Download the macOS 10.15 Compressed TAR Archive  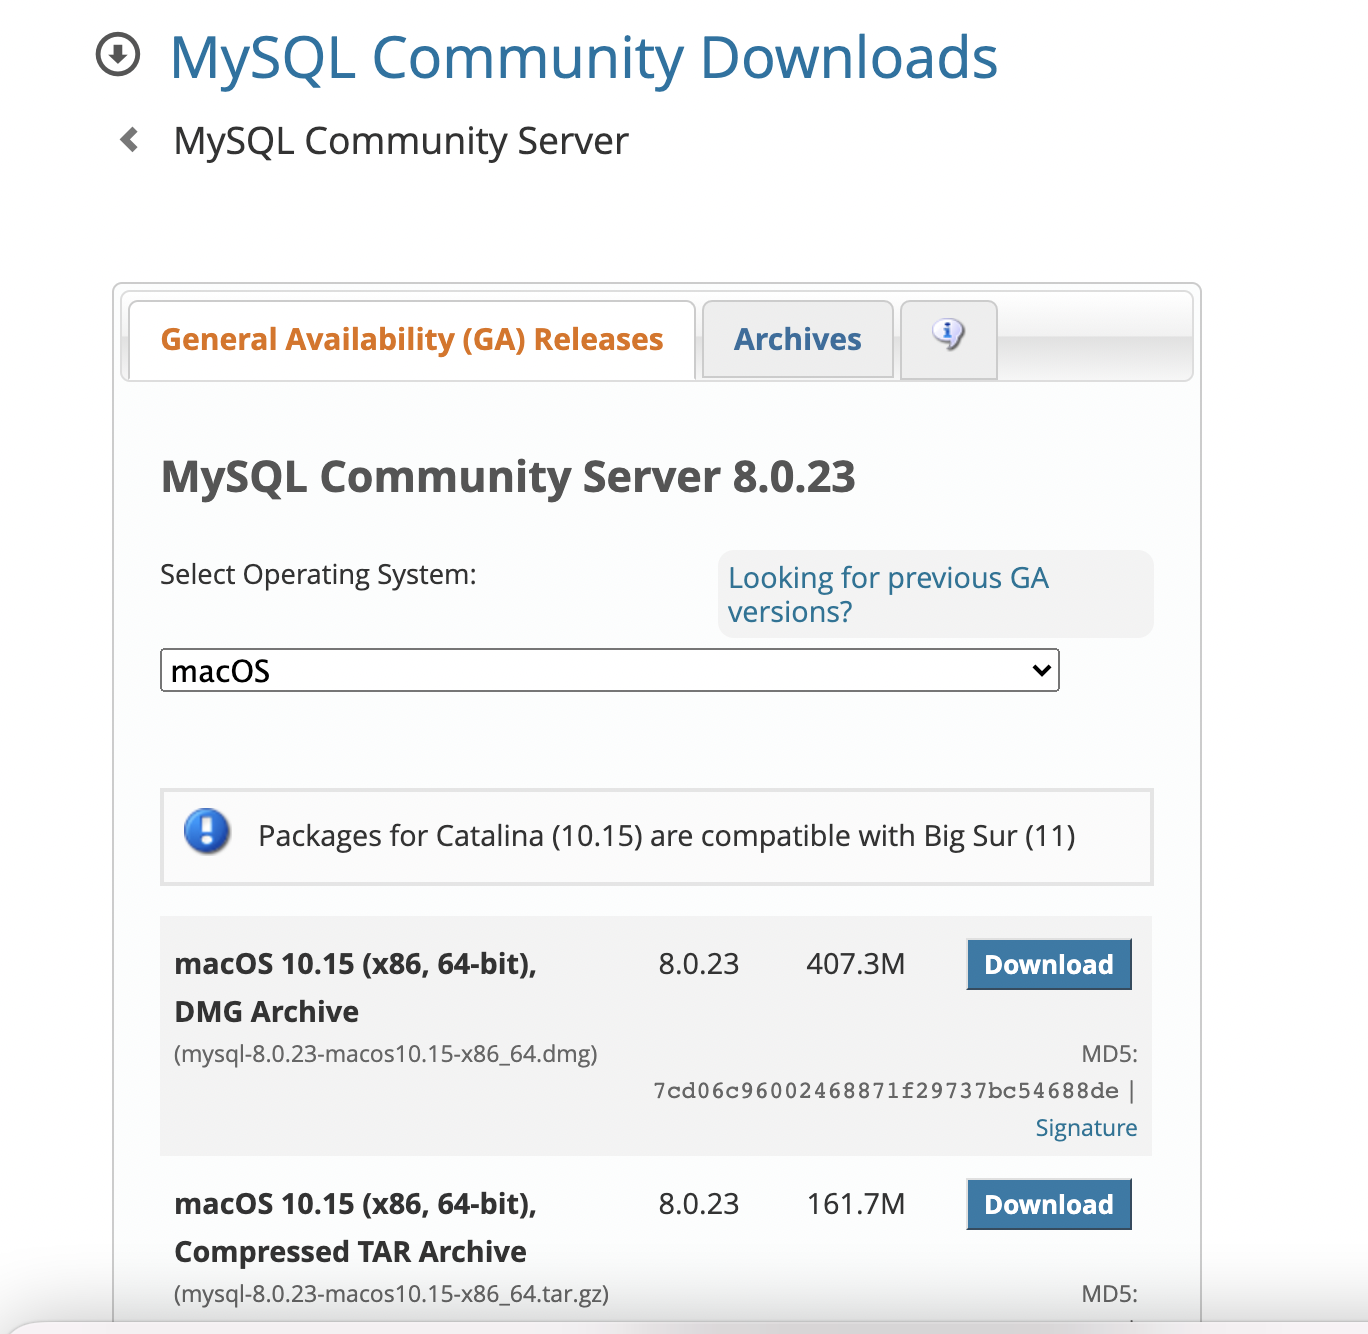[1049, 1204]
